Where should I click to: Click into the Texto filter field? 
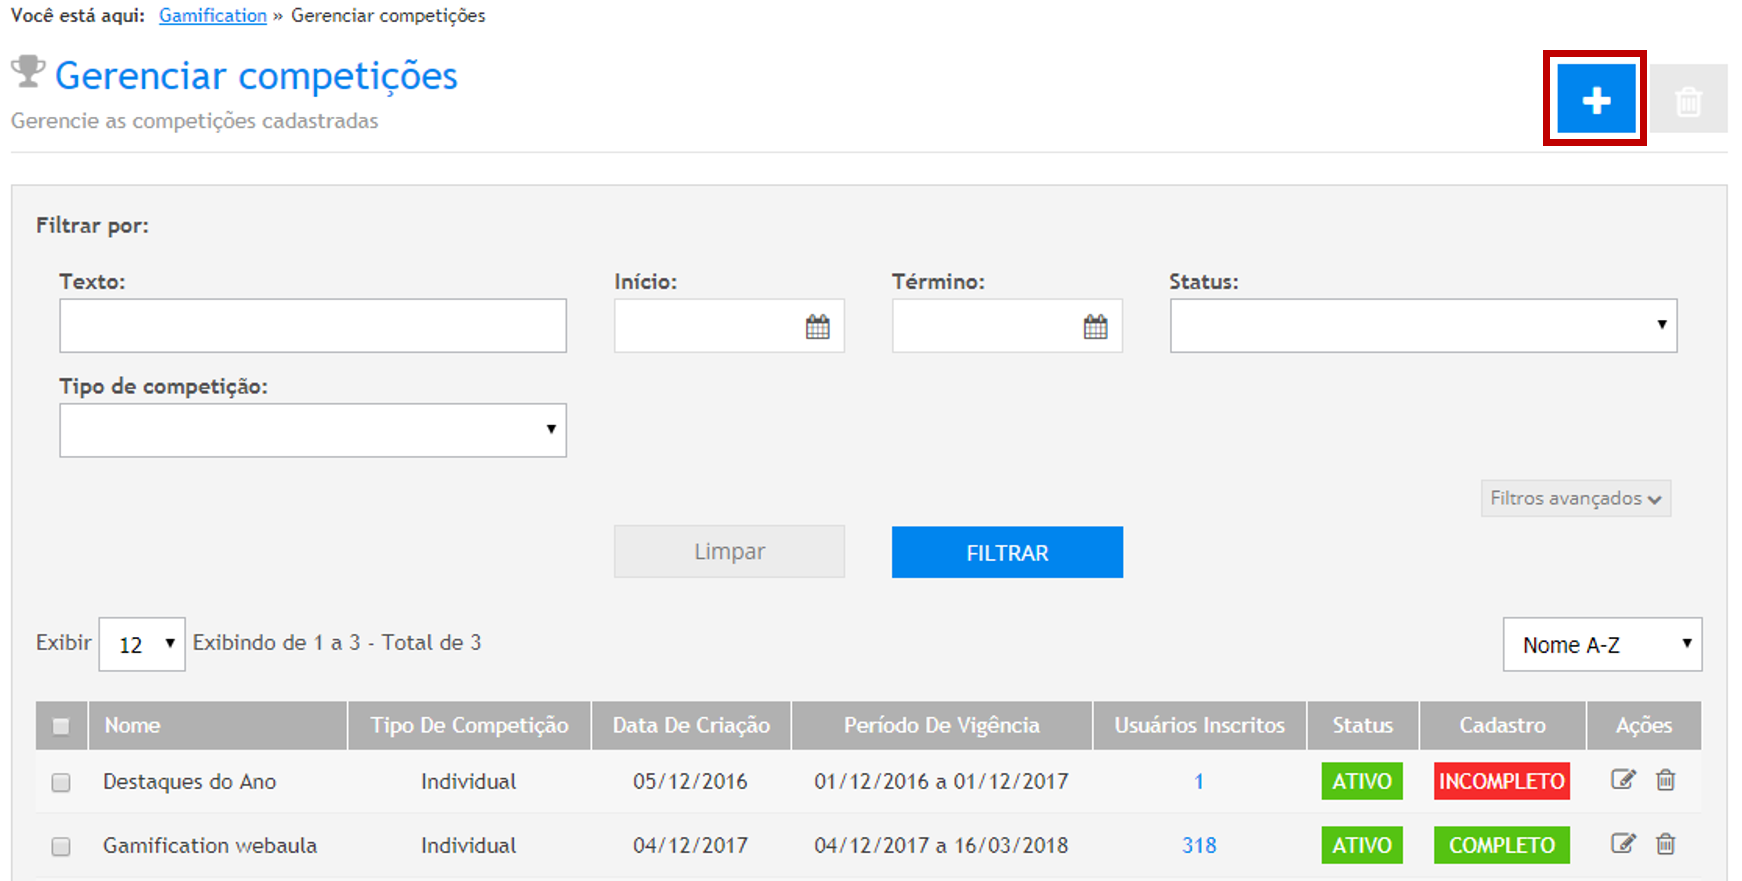[x=312, y=326]
